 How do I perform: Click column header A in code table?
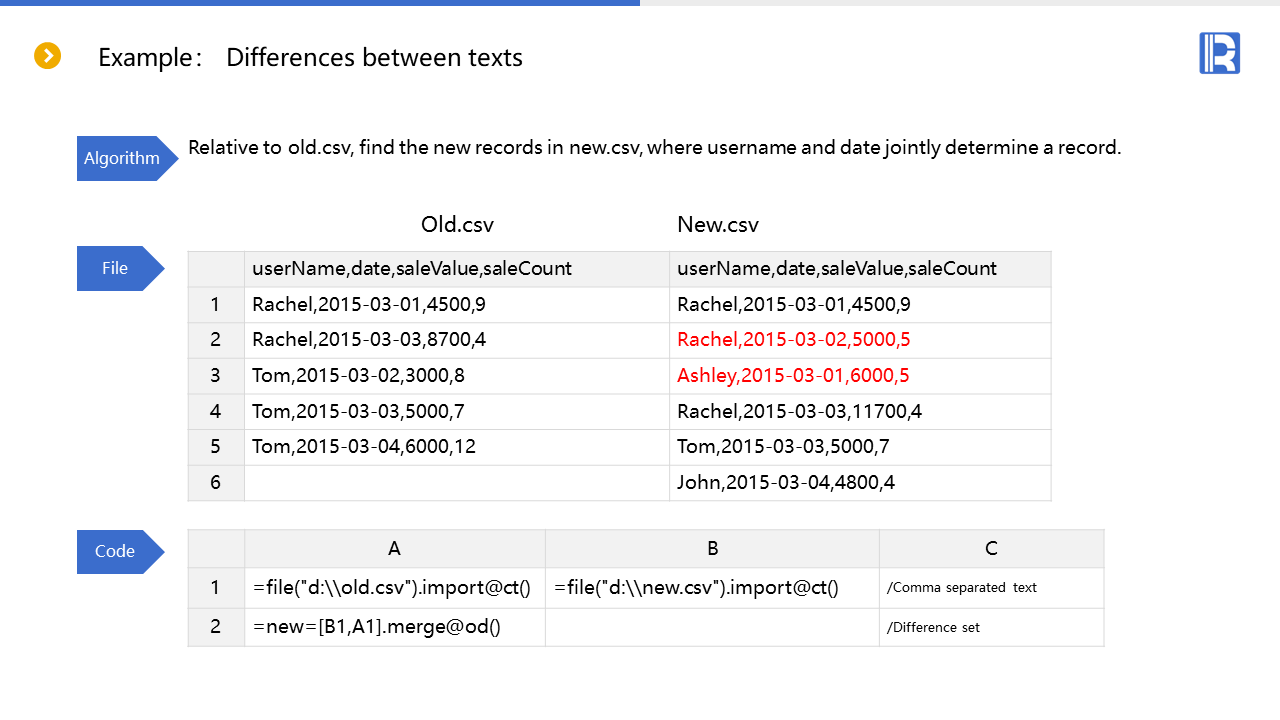click(x=394, y=548)
